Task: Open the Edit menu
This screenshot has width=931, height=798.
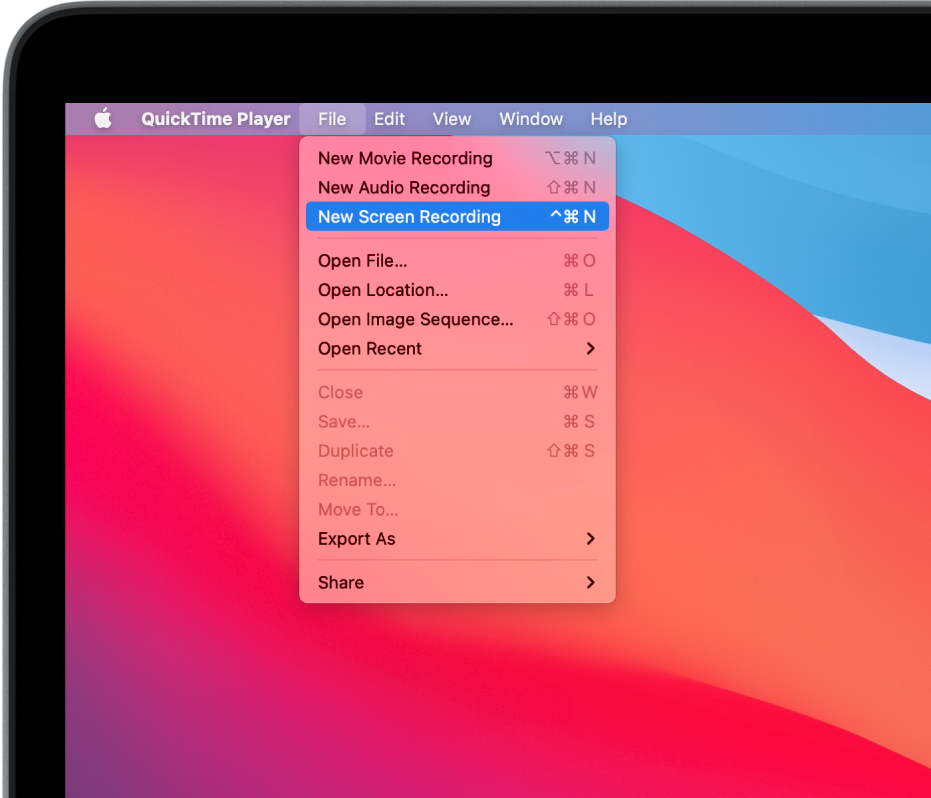Action: tap(389, 119)
